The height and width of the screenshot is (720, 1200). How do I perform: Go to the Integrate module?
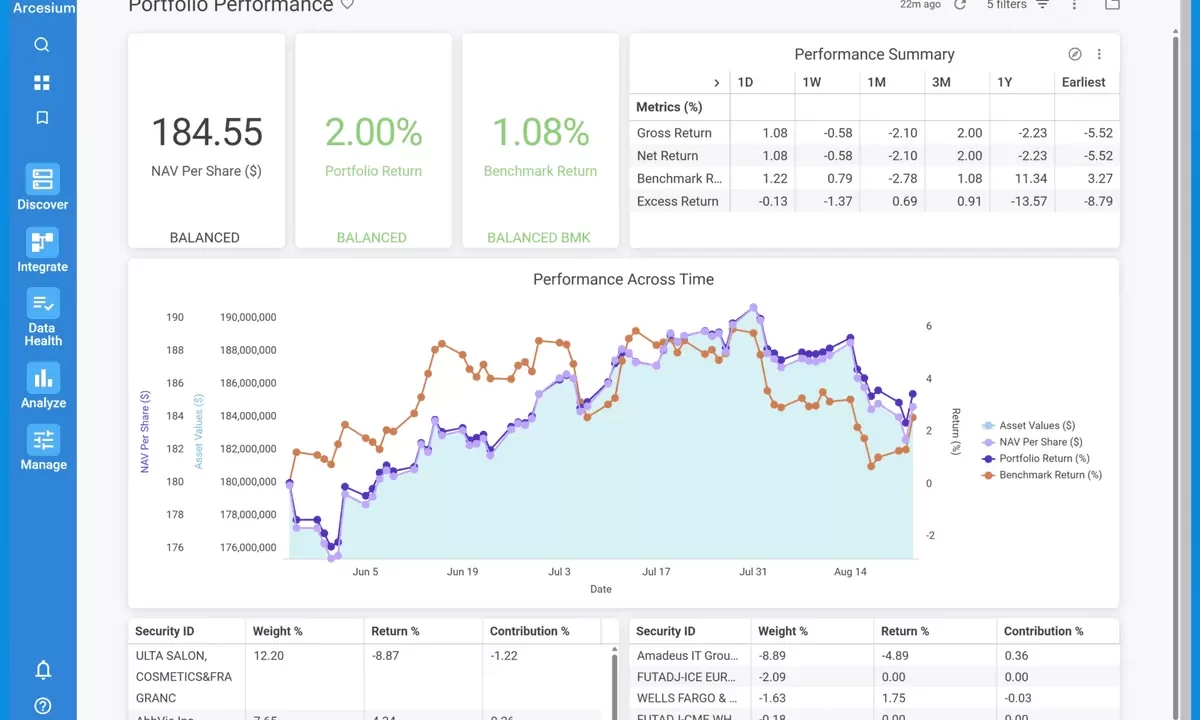(43, 250)
